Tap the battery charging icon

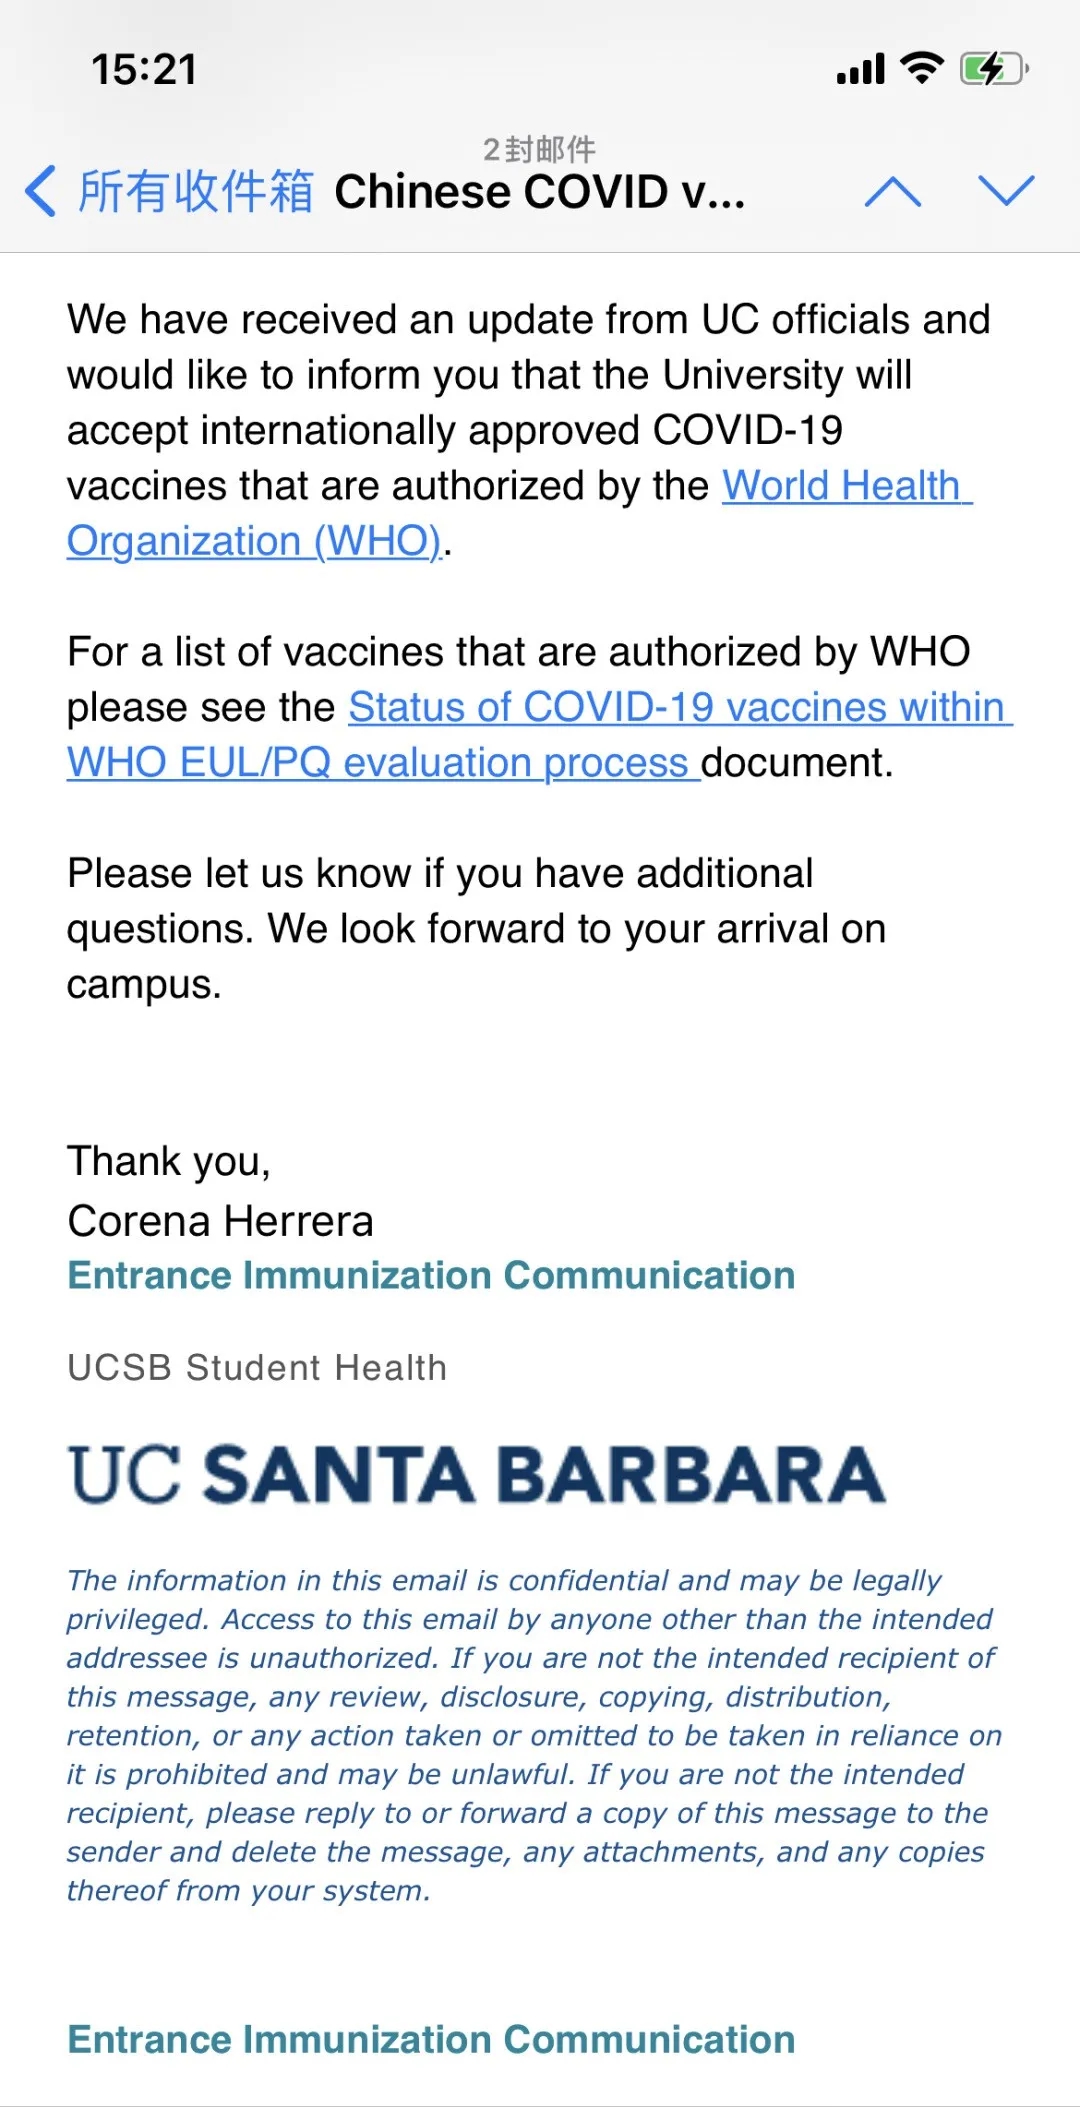pyautogui.click(x=993, y=68)
